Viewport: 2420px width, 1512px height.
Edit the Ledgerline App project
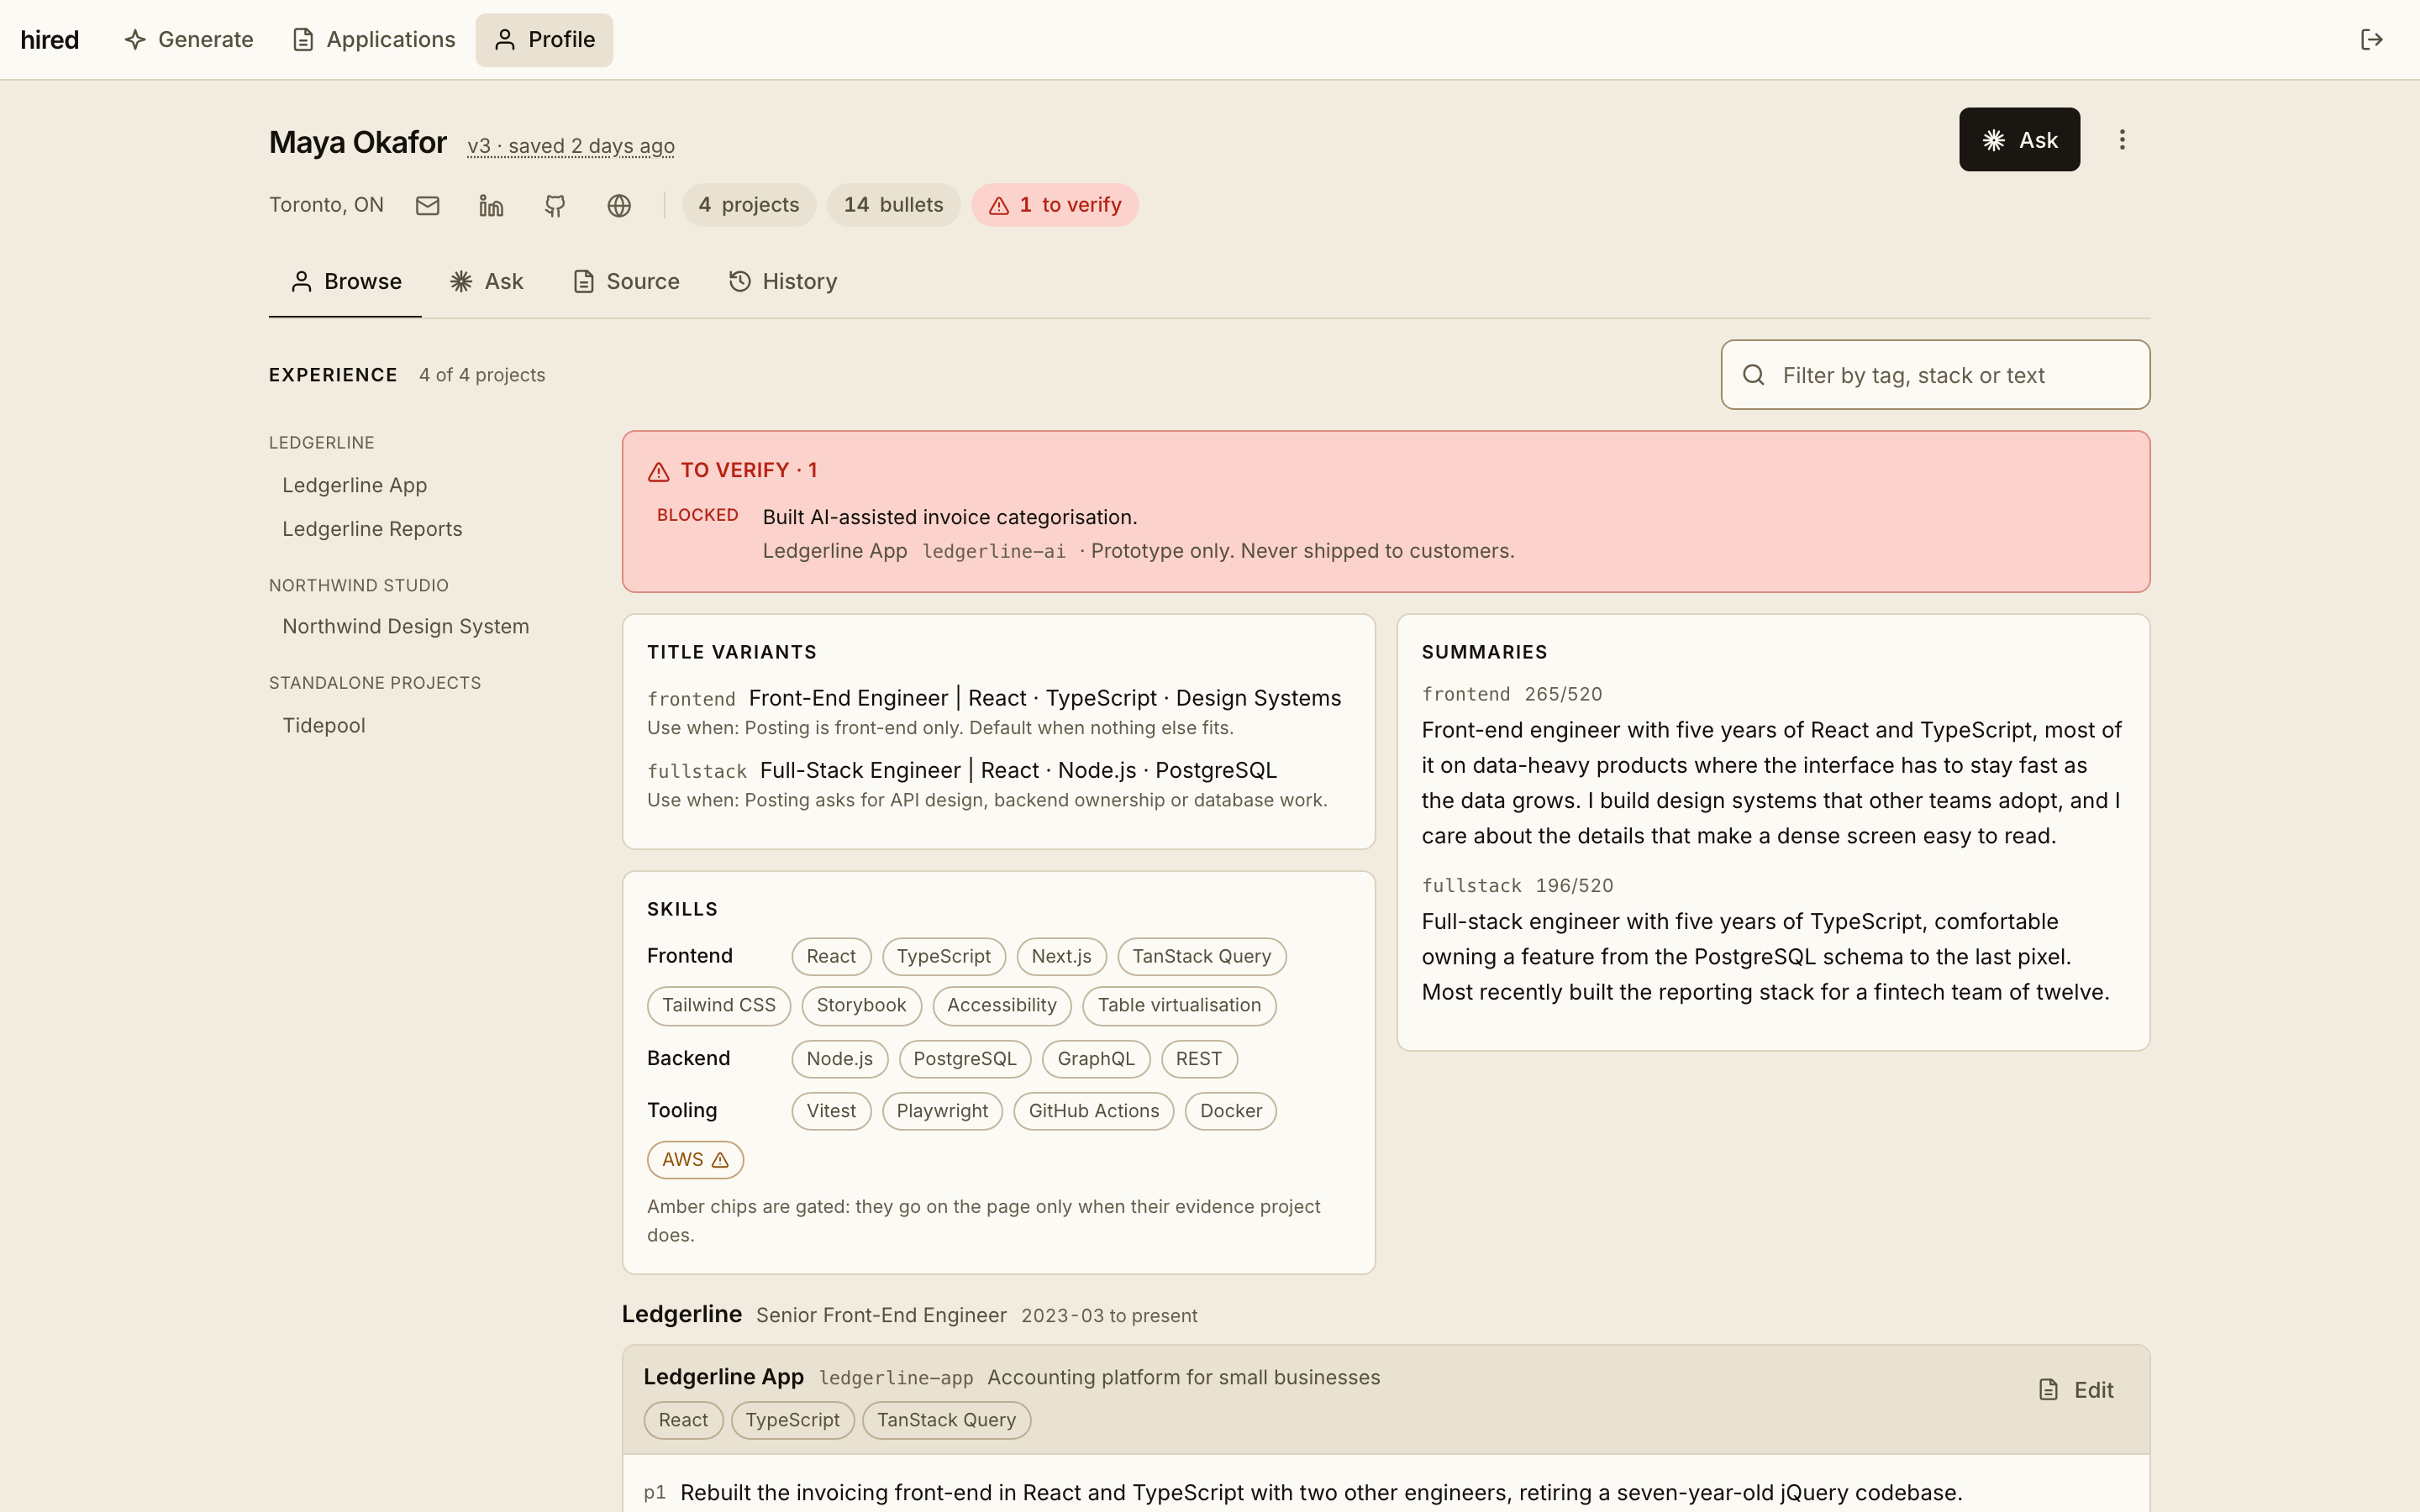click(x=2076, y=1390)
